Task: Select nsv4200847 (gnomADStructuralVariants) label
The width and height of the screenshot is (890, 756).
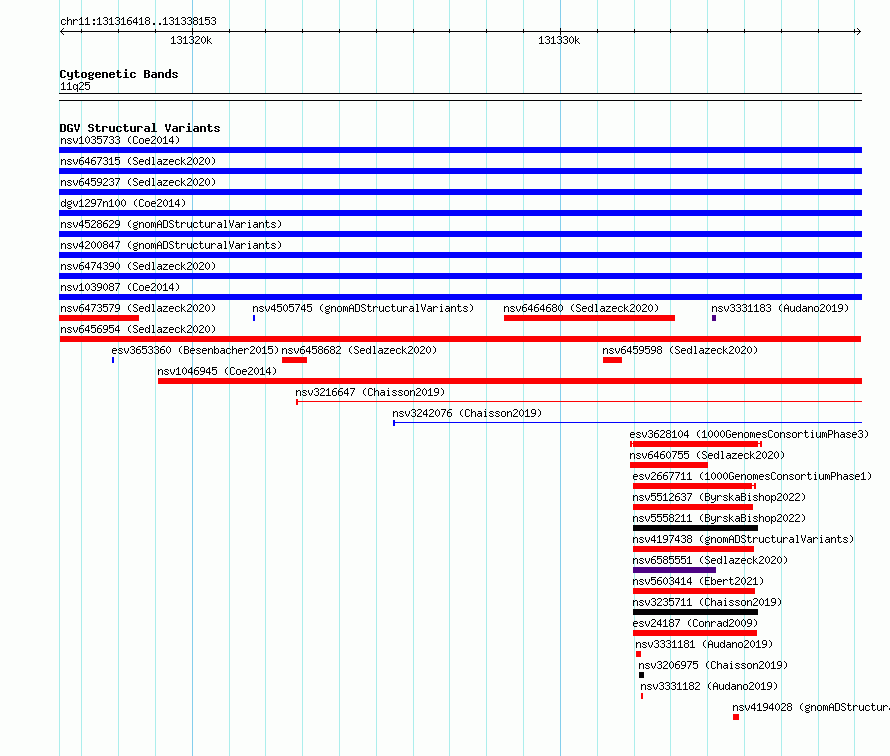Action: pyautogui.click(x=171, y=245)
